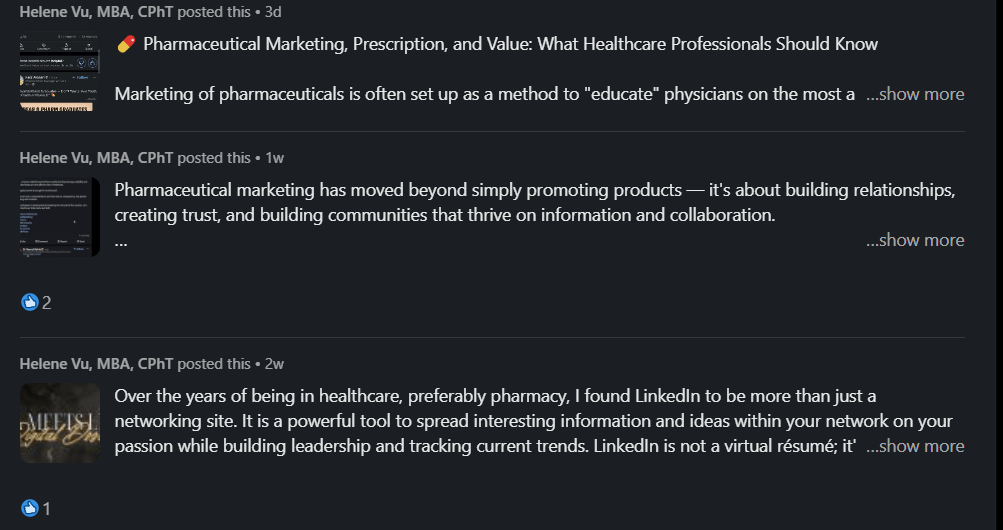The height and width of the screenshot is (530, 1003).
Task: Open the dark screenshot thumbnail of the 1w post
Action: (59, 217)
